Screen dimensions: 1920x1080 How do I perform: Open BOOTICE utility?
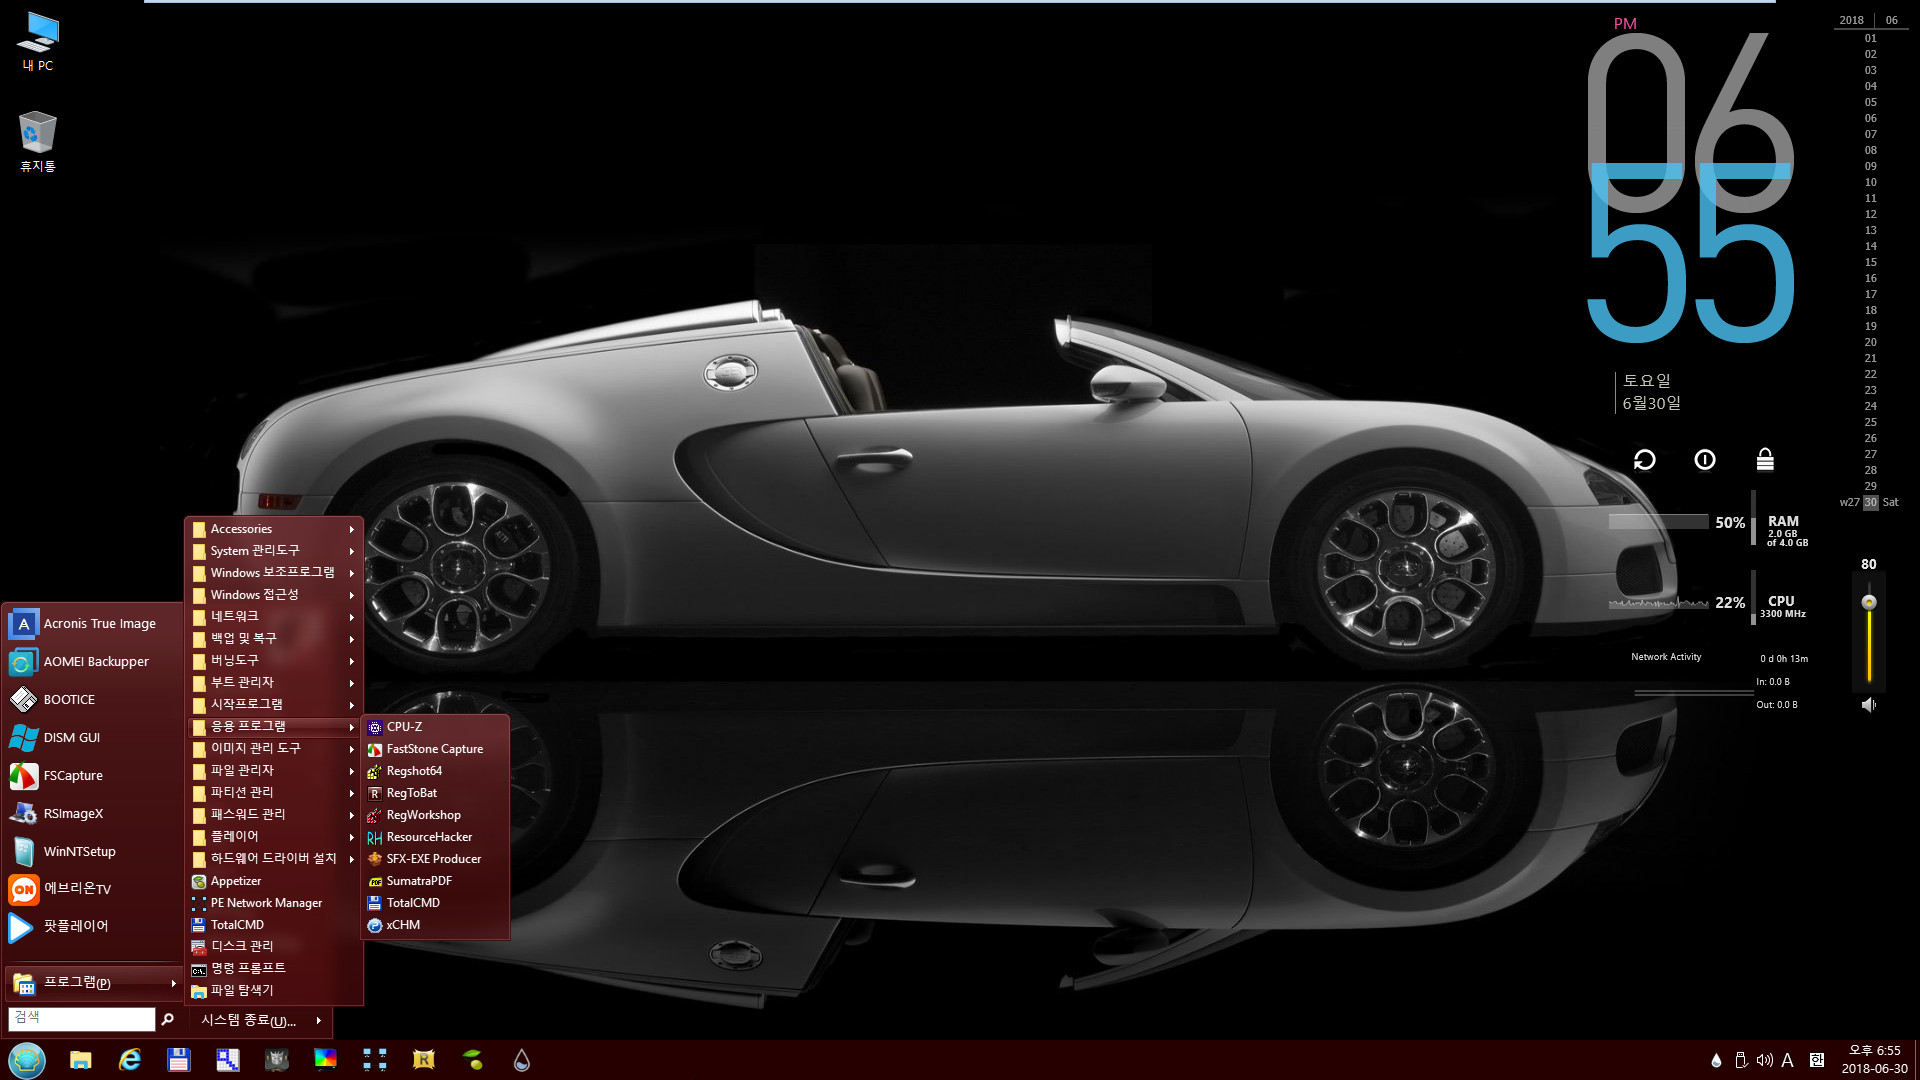tap(93, 699)
